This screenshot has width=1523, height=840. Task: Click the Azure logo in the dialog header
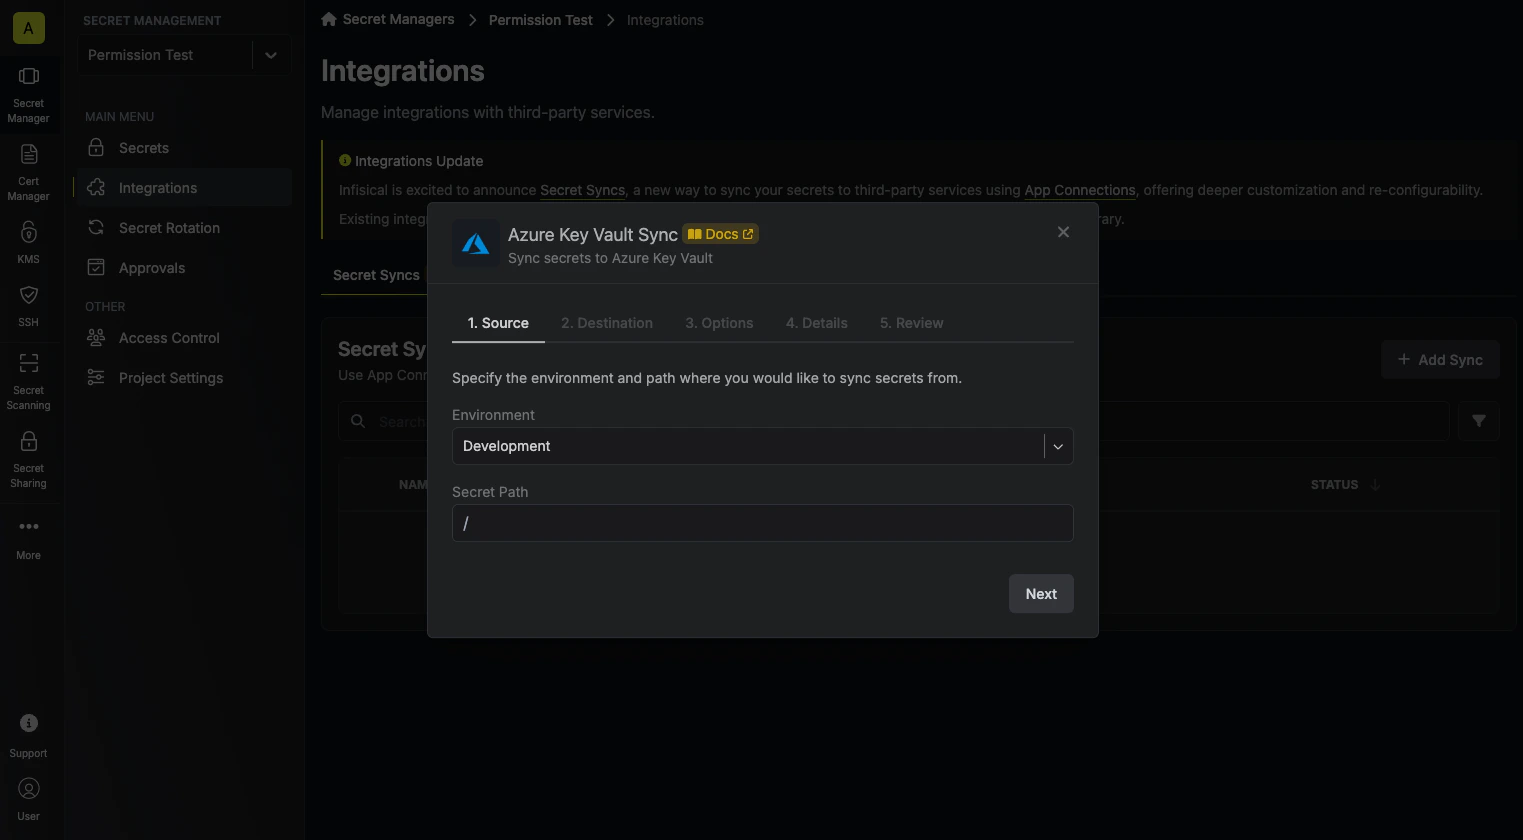(476, 244)
